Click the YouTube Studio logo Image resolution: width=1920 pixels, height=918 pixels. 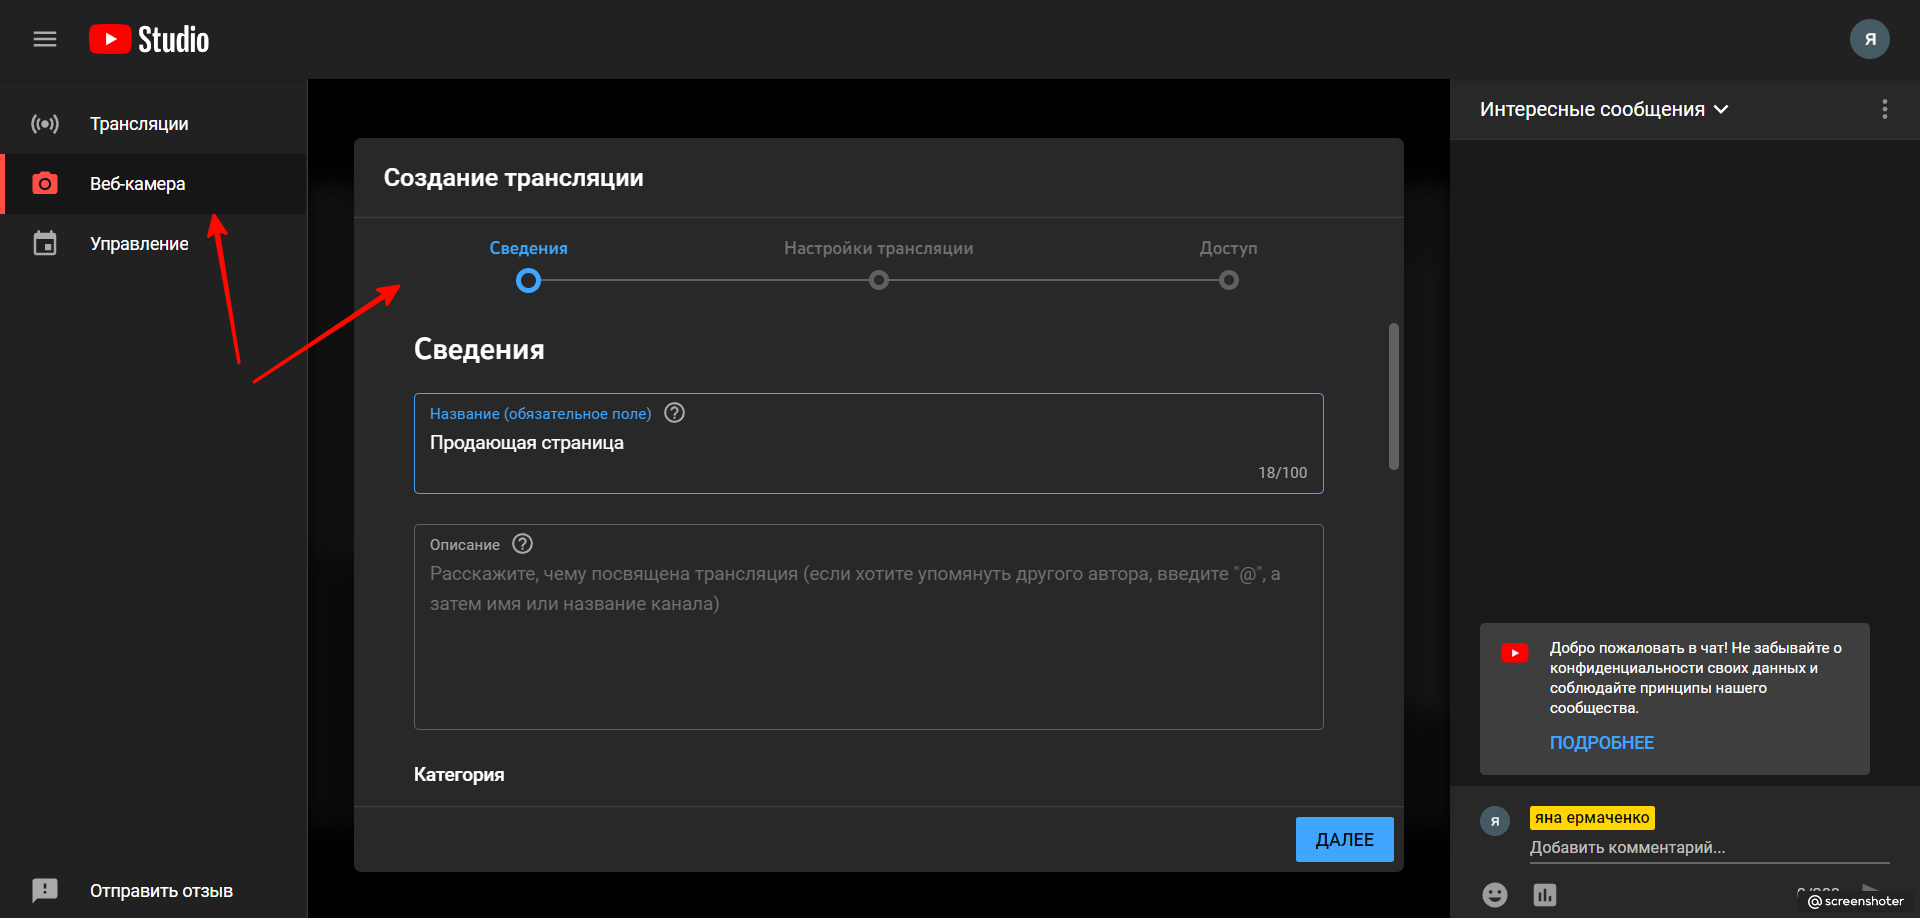pyautogui.click(x=150, y=39)
